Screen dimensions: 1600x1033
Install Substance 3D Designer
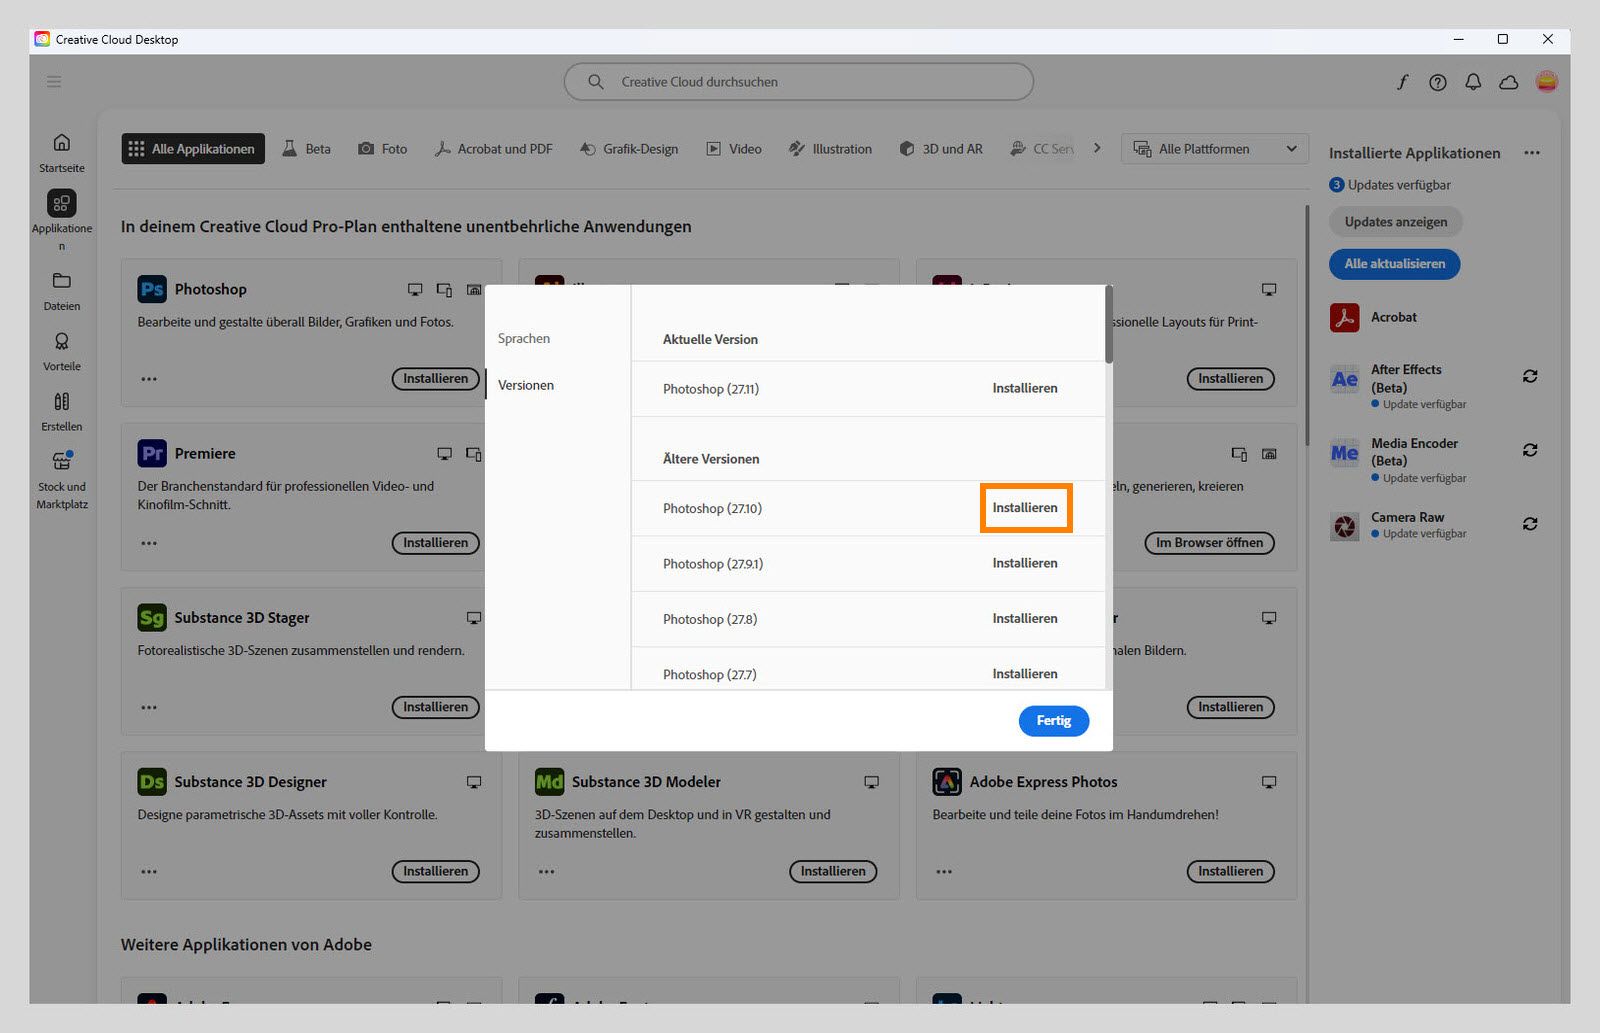[x=436, y=872]
